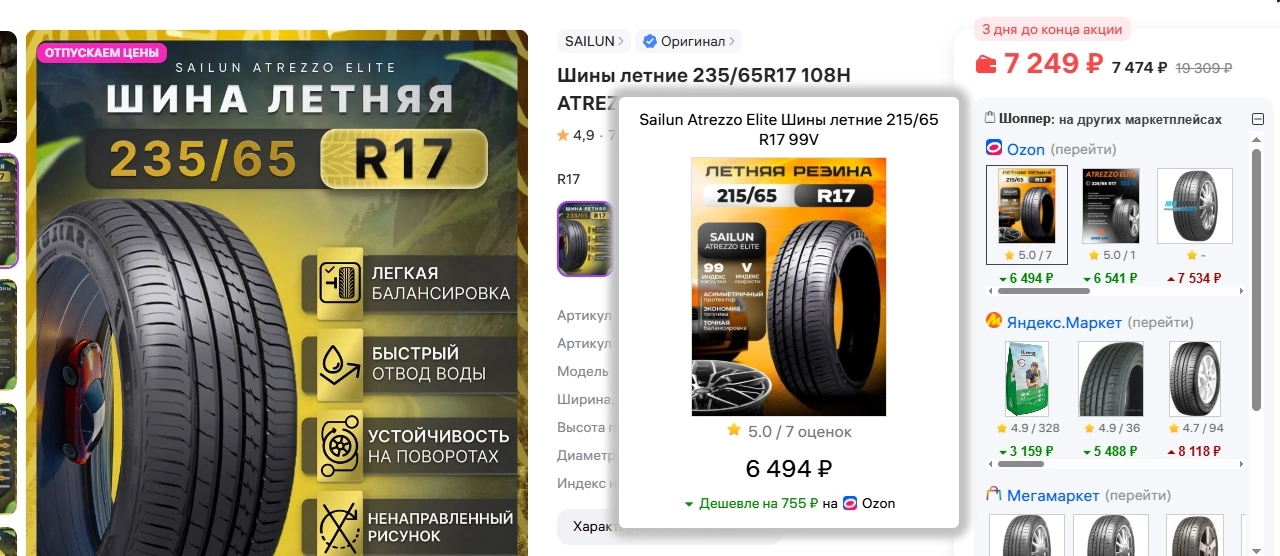Collapse the Шоппер panel with minus icon
This screenshot has height=556, width=1280.
pyautogui.click(x=1258, y=119)
